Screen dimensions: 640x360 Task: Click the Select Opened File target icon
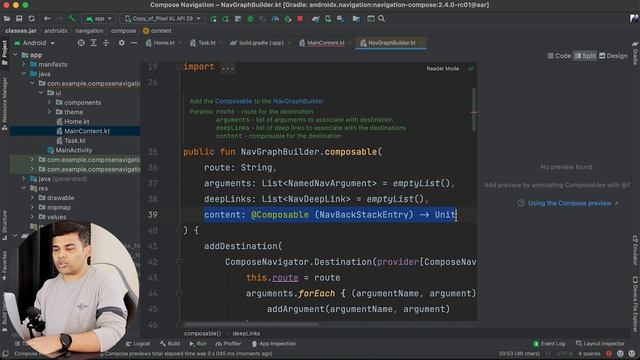(81, 43)
